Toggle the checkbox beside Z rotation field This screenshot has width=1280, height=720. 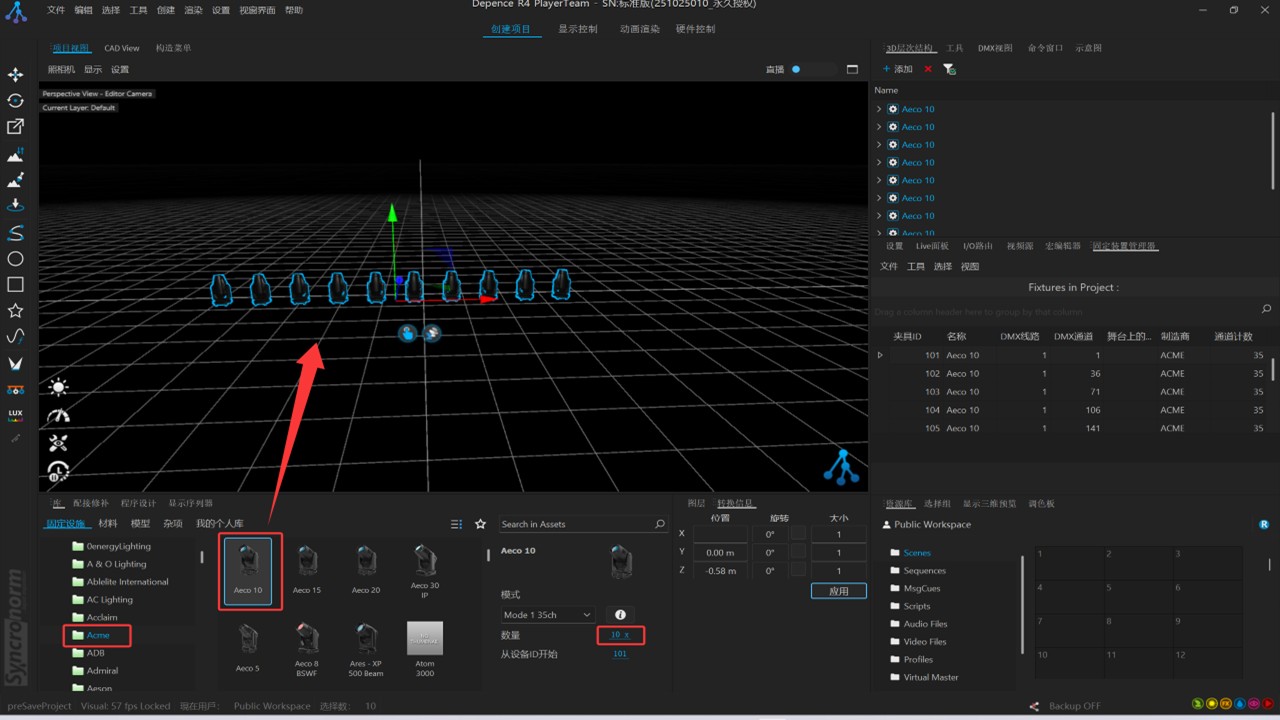point(798,571)
